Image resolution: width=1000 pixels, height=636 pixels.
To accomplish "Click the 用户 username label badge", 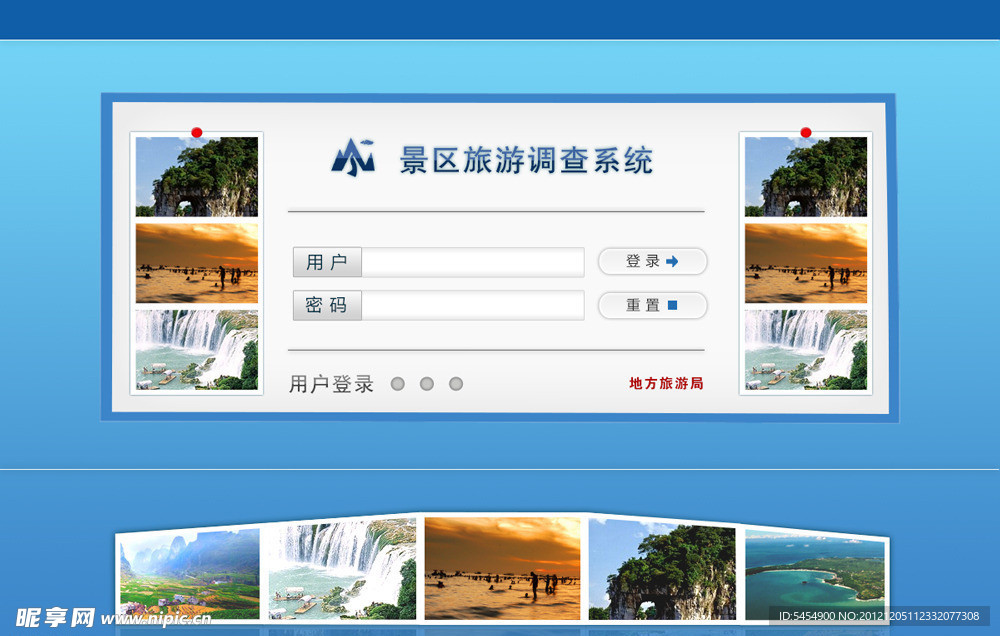I will coord(326,261).
